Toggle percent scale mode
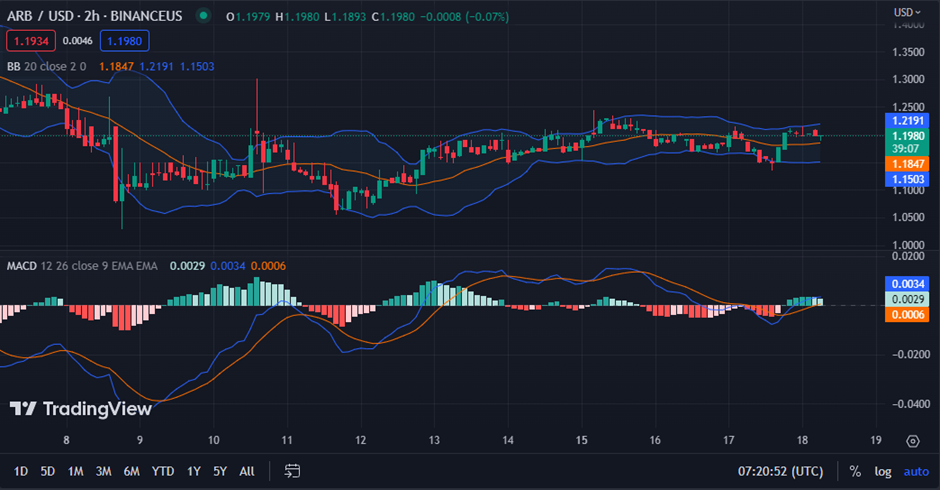This screenshot has width=940, height=490. 855,471
